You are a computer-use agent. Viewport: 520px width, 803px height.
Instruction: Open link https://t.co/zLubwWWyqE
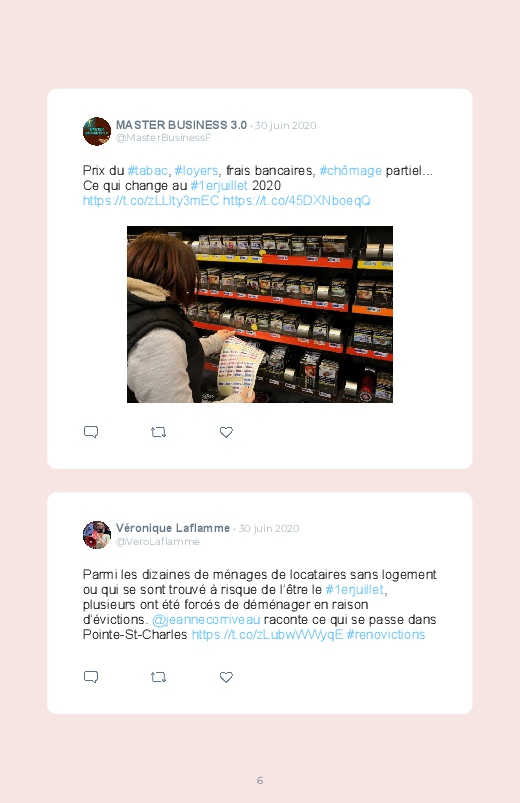click(267, 635)
